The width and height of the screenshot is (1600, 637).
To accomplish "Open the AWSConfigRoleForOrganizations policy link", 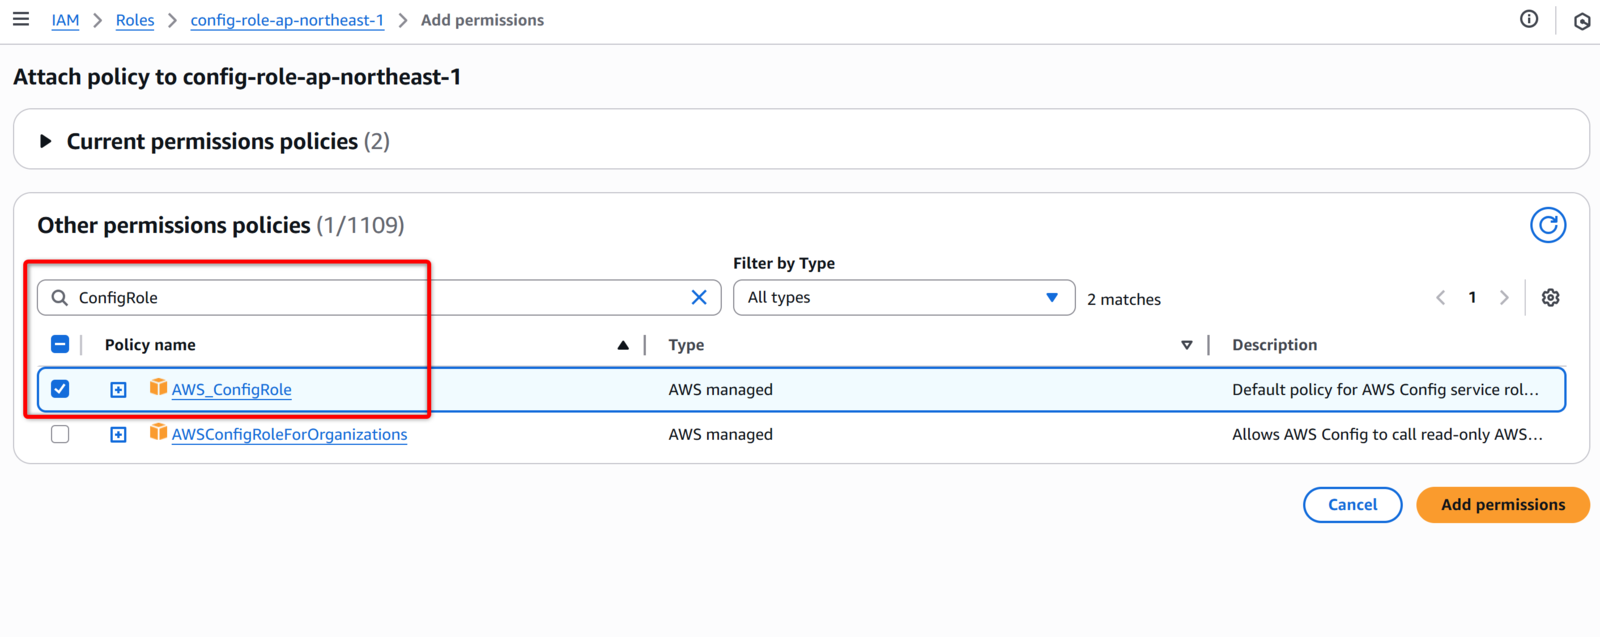I will 289,434.
